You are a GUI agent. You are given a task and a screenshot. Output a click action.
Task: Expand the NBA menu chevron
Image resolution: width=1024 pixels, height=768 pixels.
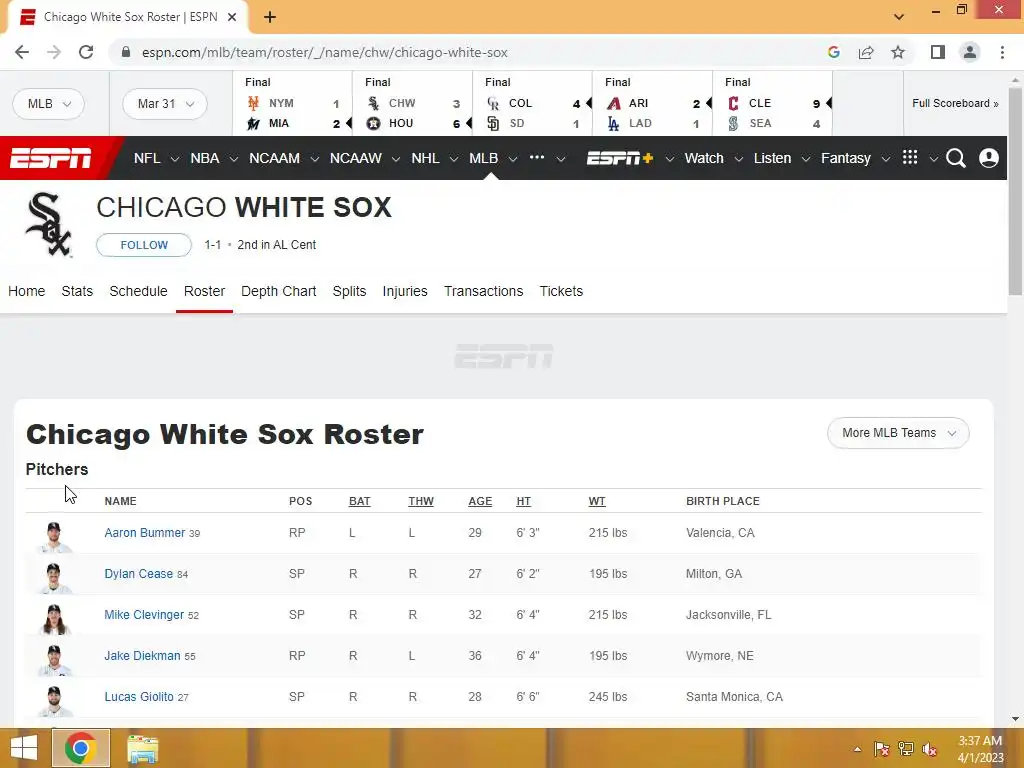click(x=233, y=159)
